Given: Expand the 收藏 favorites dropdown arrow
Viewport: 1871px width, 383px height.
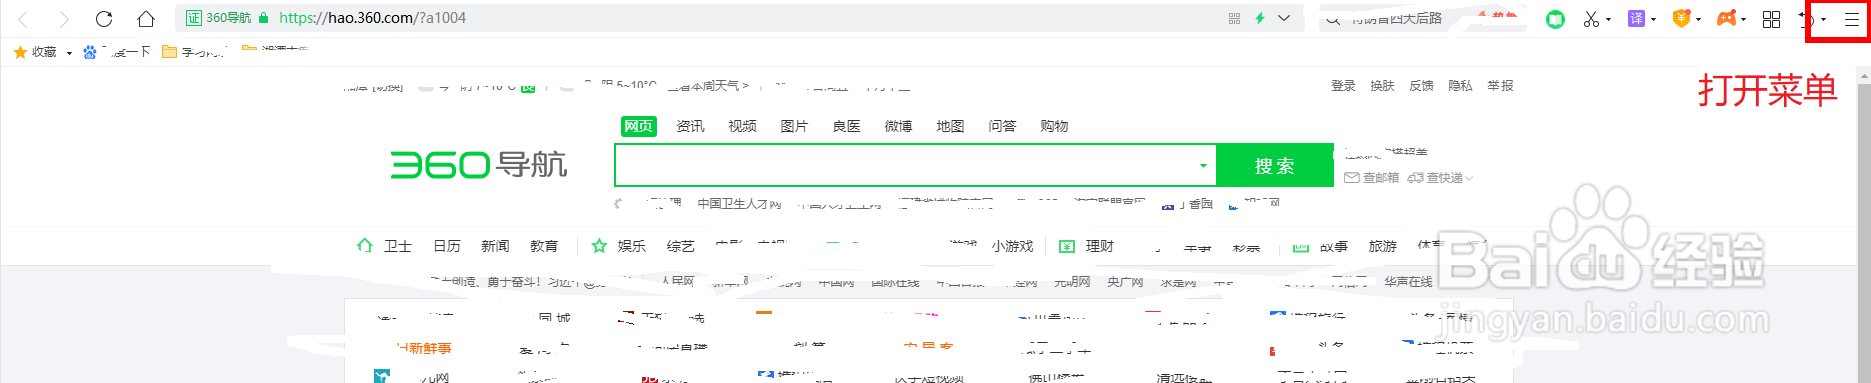Looking at the screenshot, I should tap(69, 53).
